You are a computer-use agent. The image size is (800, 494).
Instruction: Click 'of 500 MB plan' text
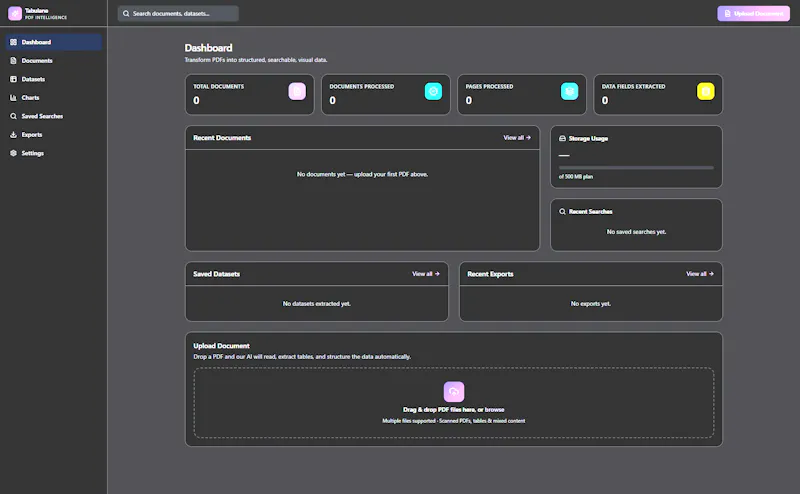pos(576,177)
